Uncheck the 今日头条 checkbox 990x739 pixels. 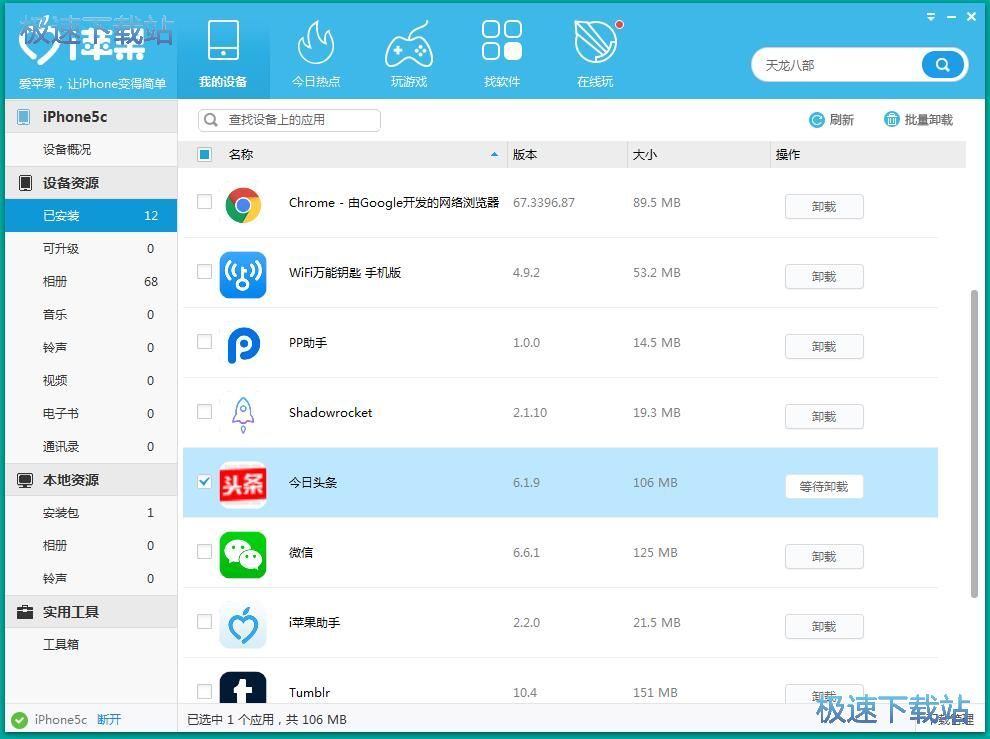[x=205, y=482]
